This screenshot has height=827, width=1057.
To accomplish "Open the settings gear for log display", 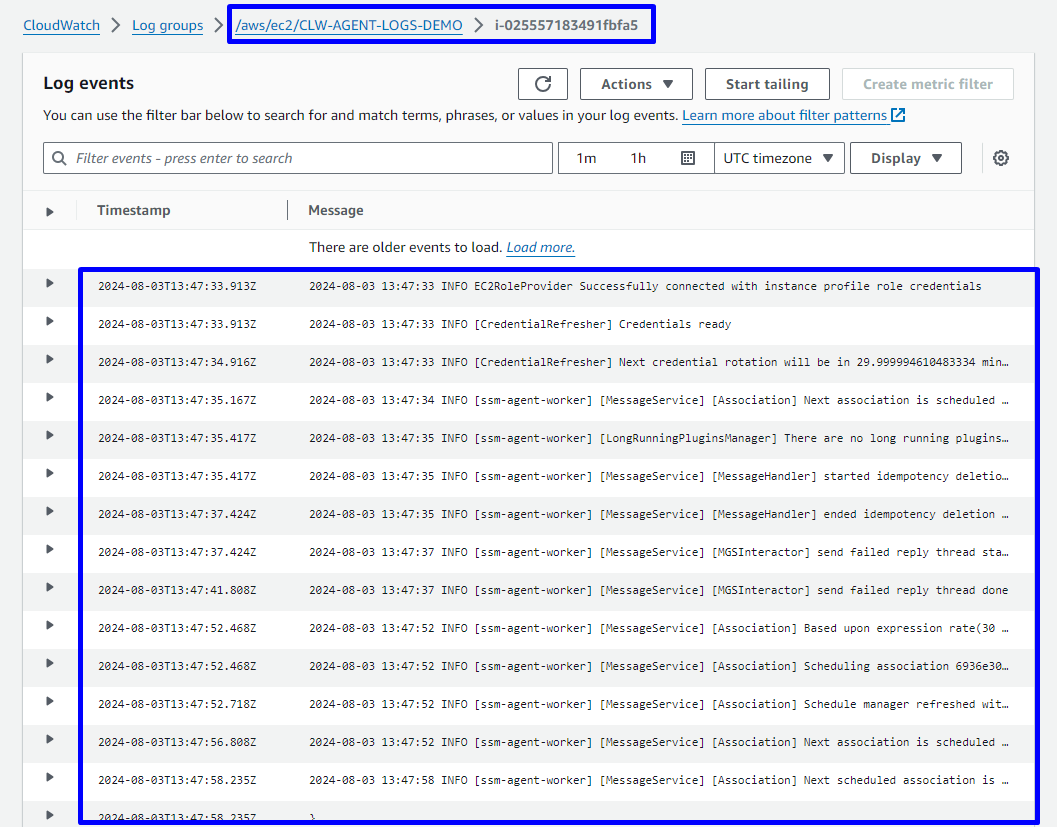I will [1001, 158].
